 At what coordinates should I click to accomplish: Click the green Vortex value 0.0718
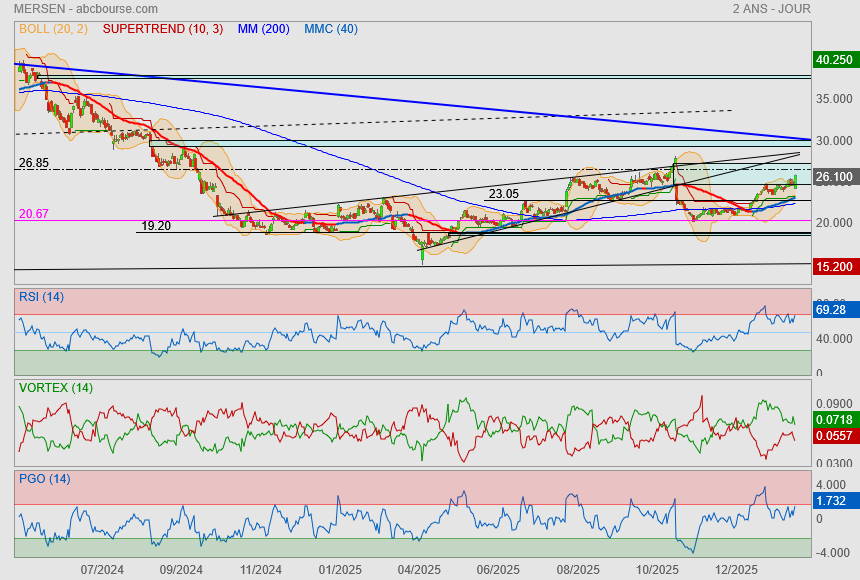(x=834, y=420)
